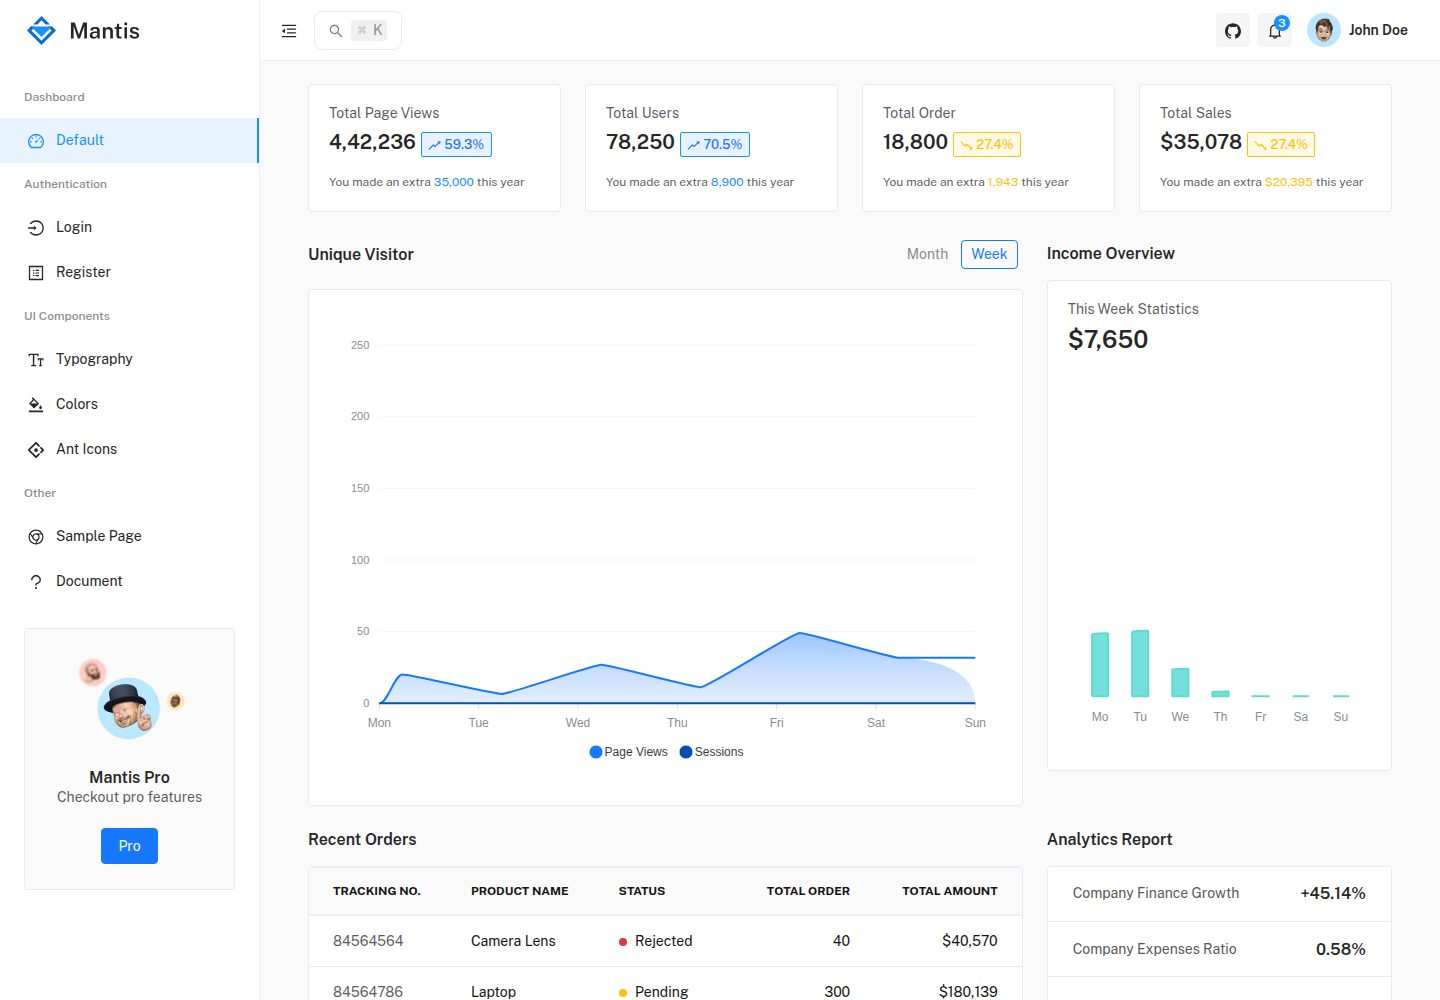Open notifications via the bell icon
Screen dimensions: 1440x1000
(x=1275, y=31)
